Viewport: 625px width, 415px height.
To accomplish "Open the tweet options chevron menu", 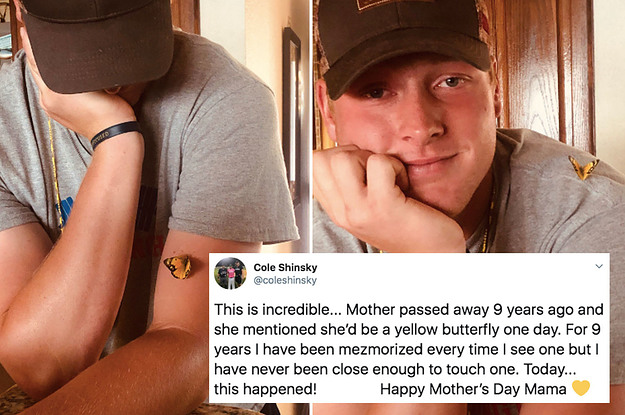I will pyautogui.click(x=599, y=266).
